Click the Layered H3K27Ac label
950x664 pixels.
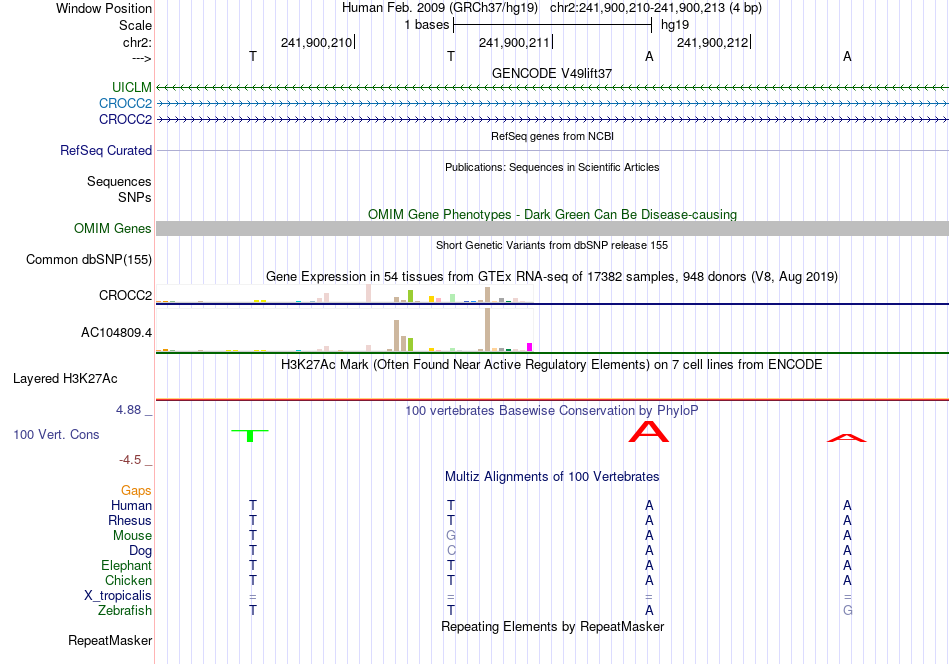point(65,379)
